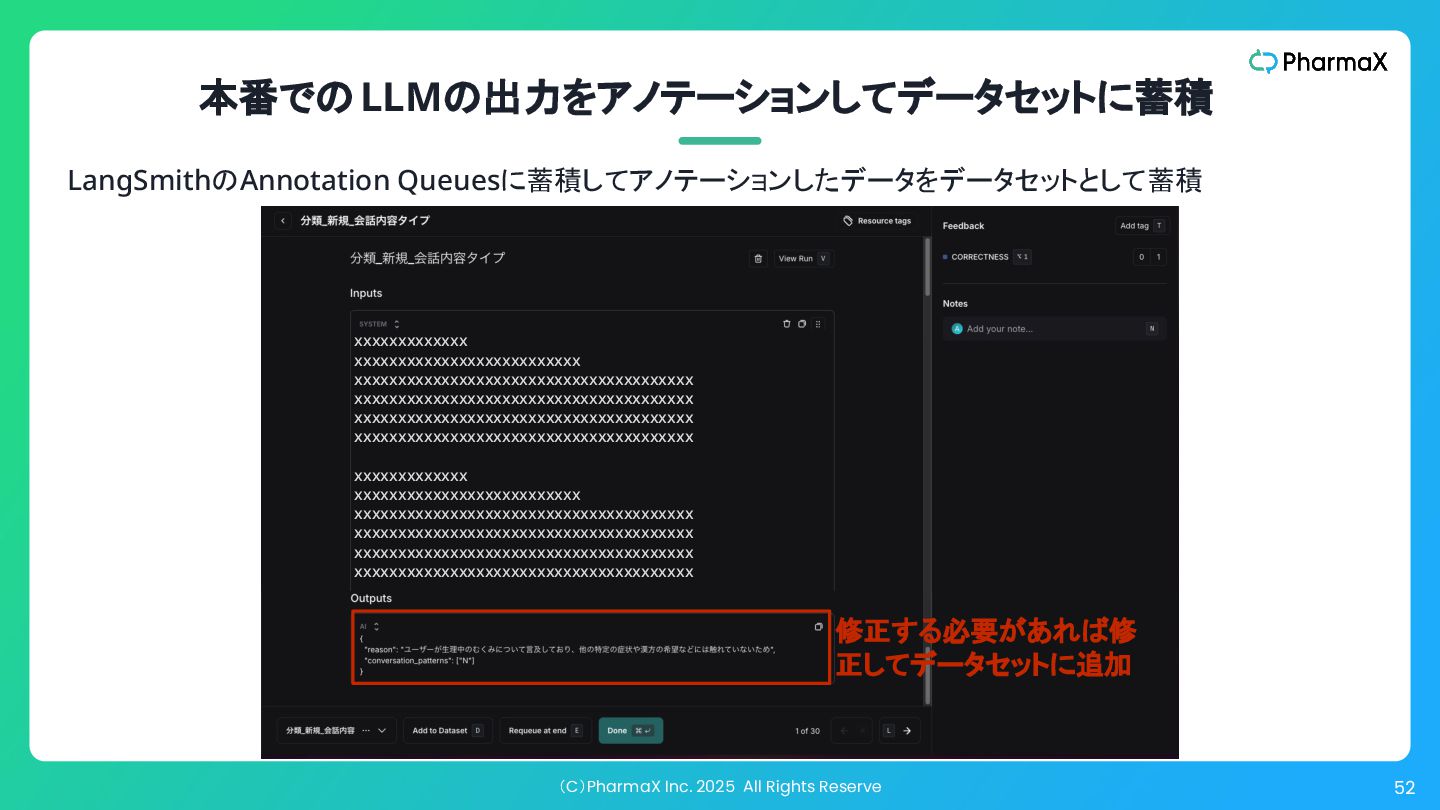This screenshot has height=810, width=1440.
Task: Focus the Add your note field
Action: click(x=1054, y=329)
